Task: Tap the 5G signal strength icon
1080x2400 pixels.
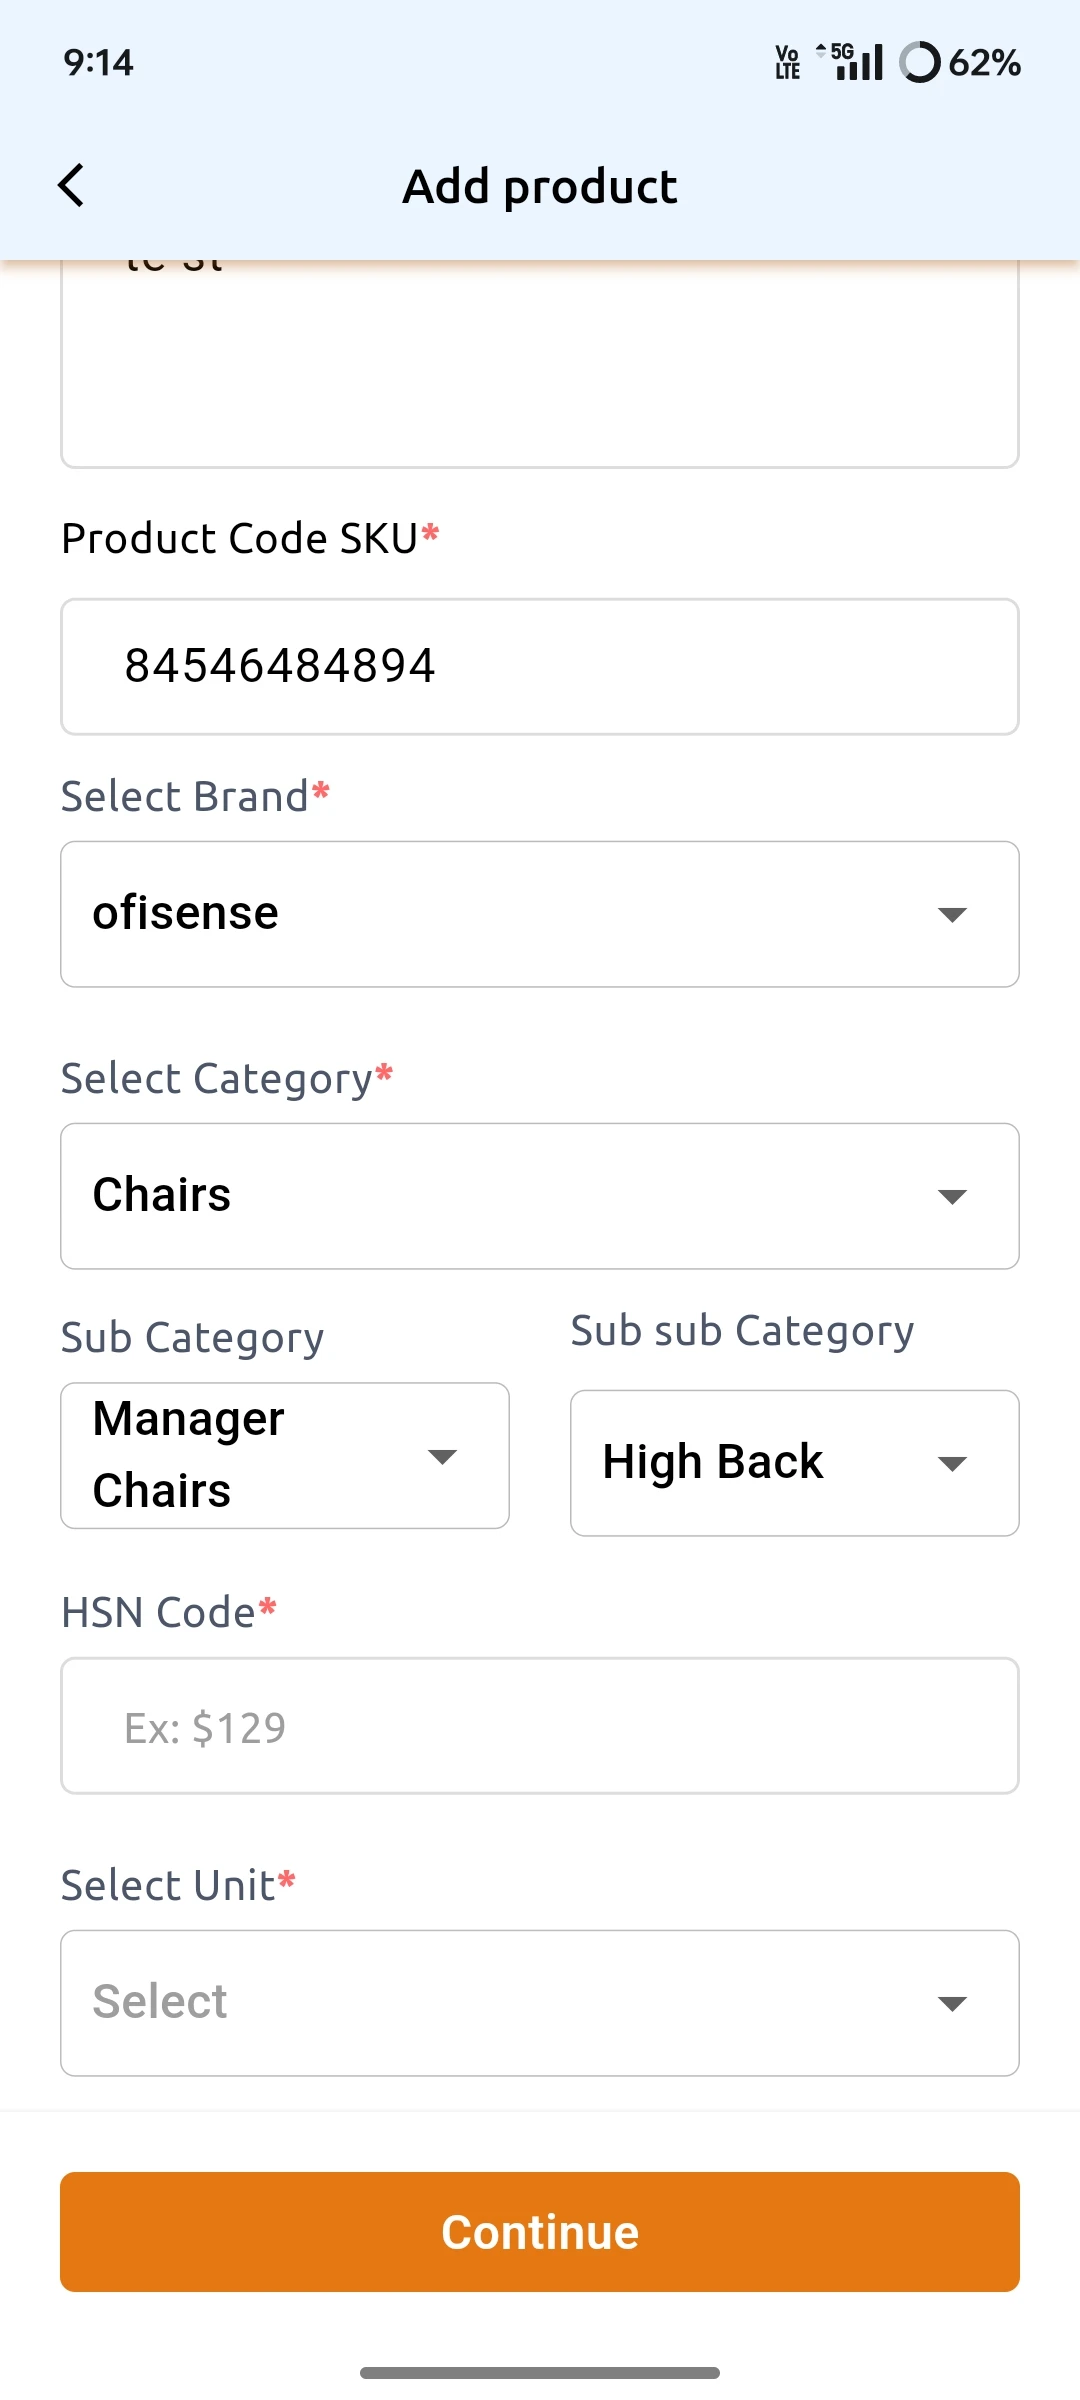Action: tap(852, 62)
